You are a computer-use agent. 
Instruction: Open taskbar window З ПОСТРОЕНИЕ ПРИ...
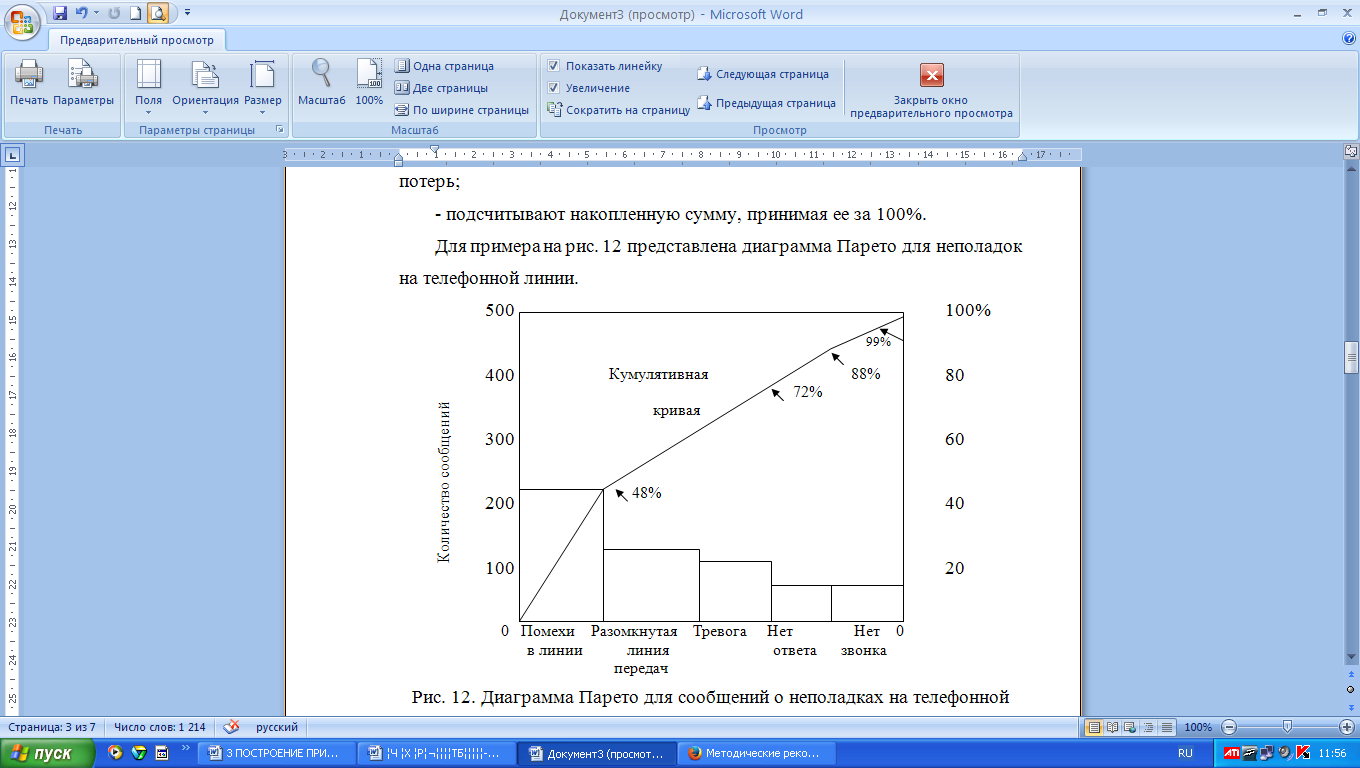(x=275, y=753)
